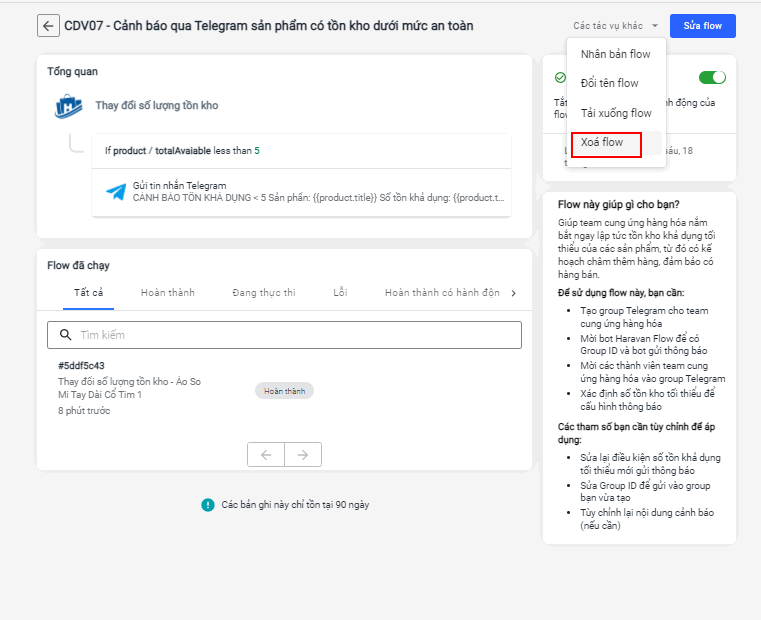Click the Flow đã chạy heading

click(x=78, y=266)
